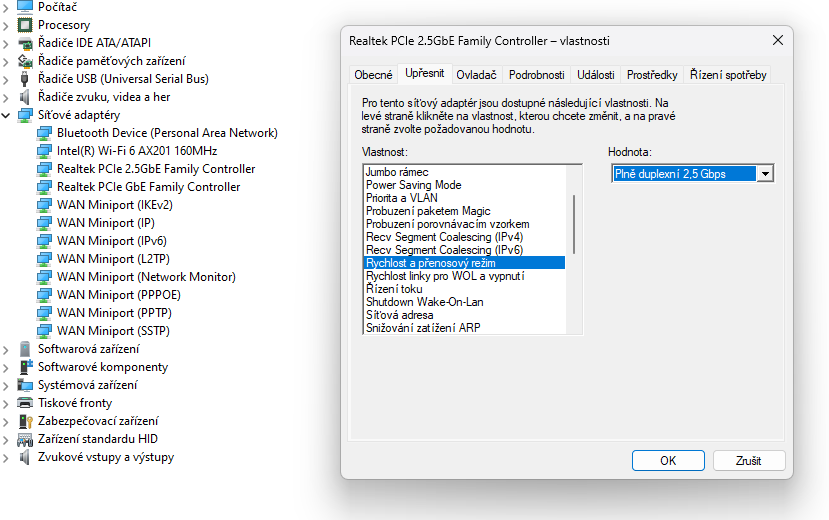
Task: Open the Řízení spotřeby tab
Action: (728, 75)
